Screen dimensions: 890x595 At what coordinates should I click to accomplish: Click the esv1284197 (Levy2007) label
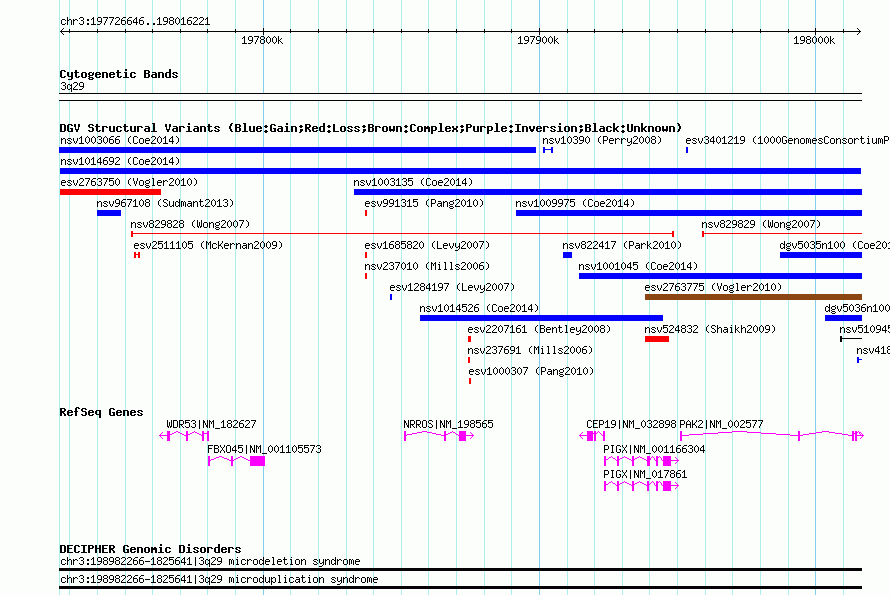(x=452, y=287)
